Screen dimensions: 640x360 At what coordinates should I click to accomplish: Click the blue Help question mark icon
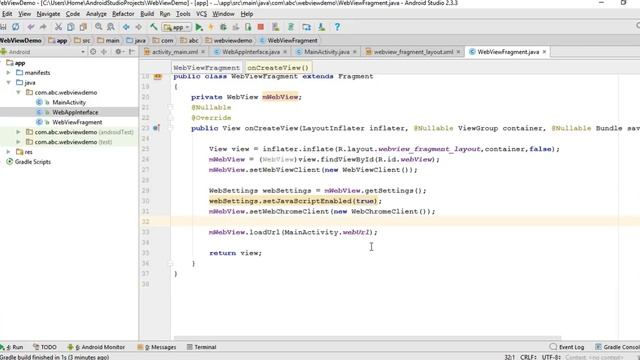click(x=337, y=27)
